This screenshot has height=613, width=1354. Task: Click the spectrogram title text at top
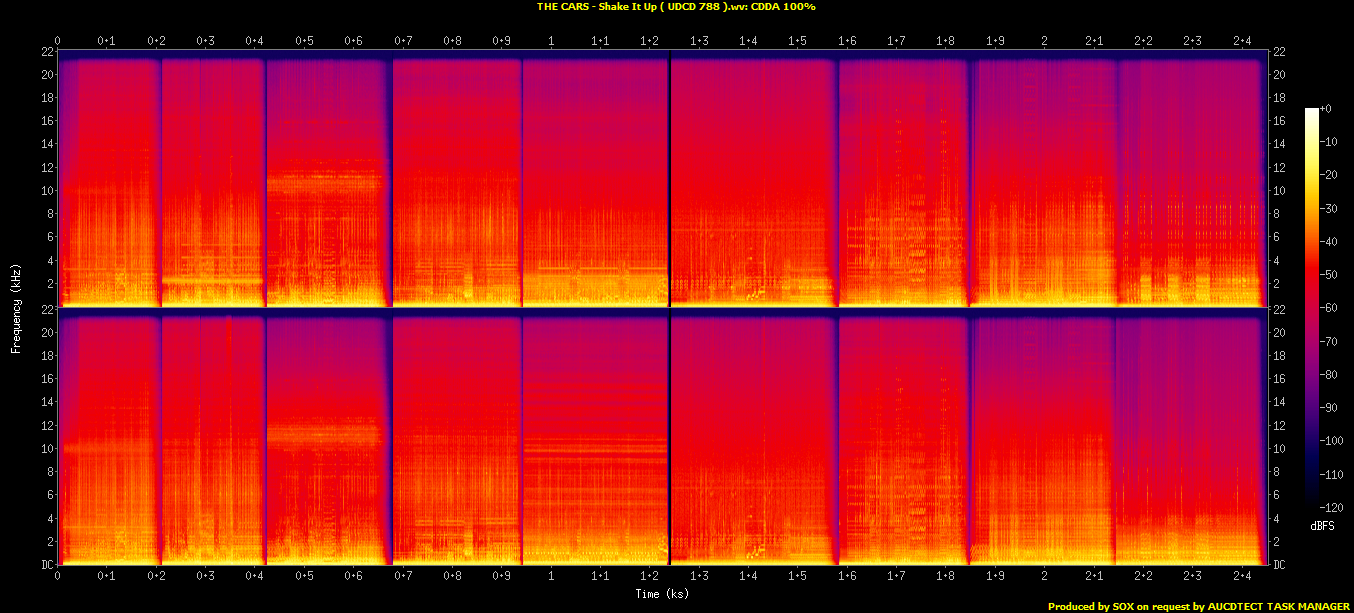[x=676, y=7]
